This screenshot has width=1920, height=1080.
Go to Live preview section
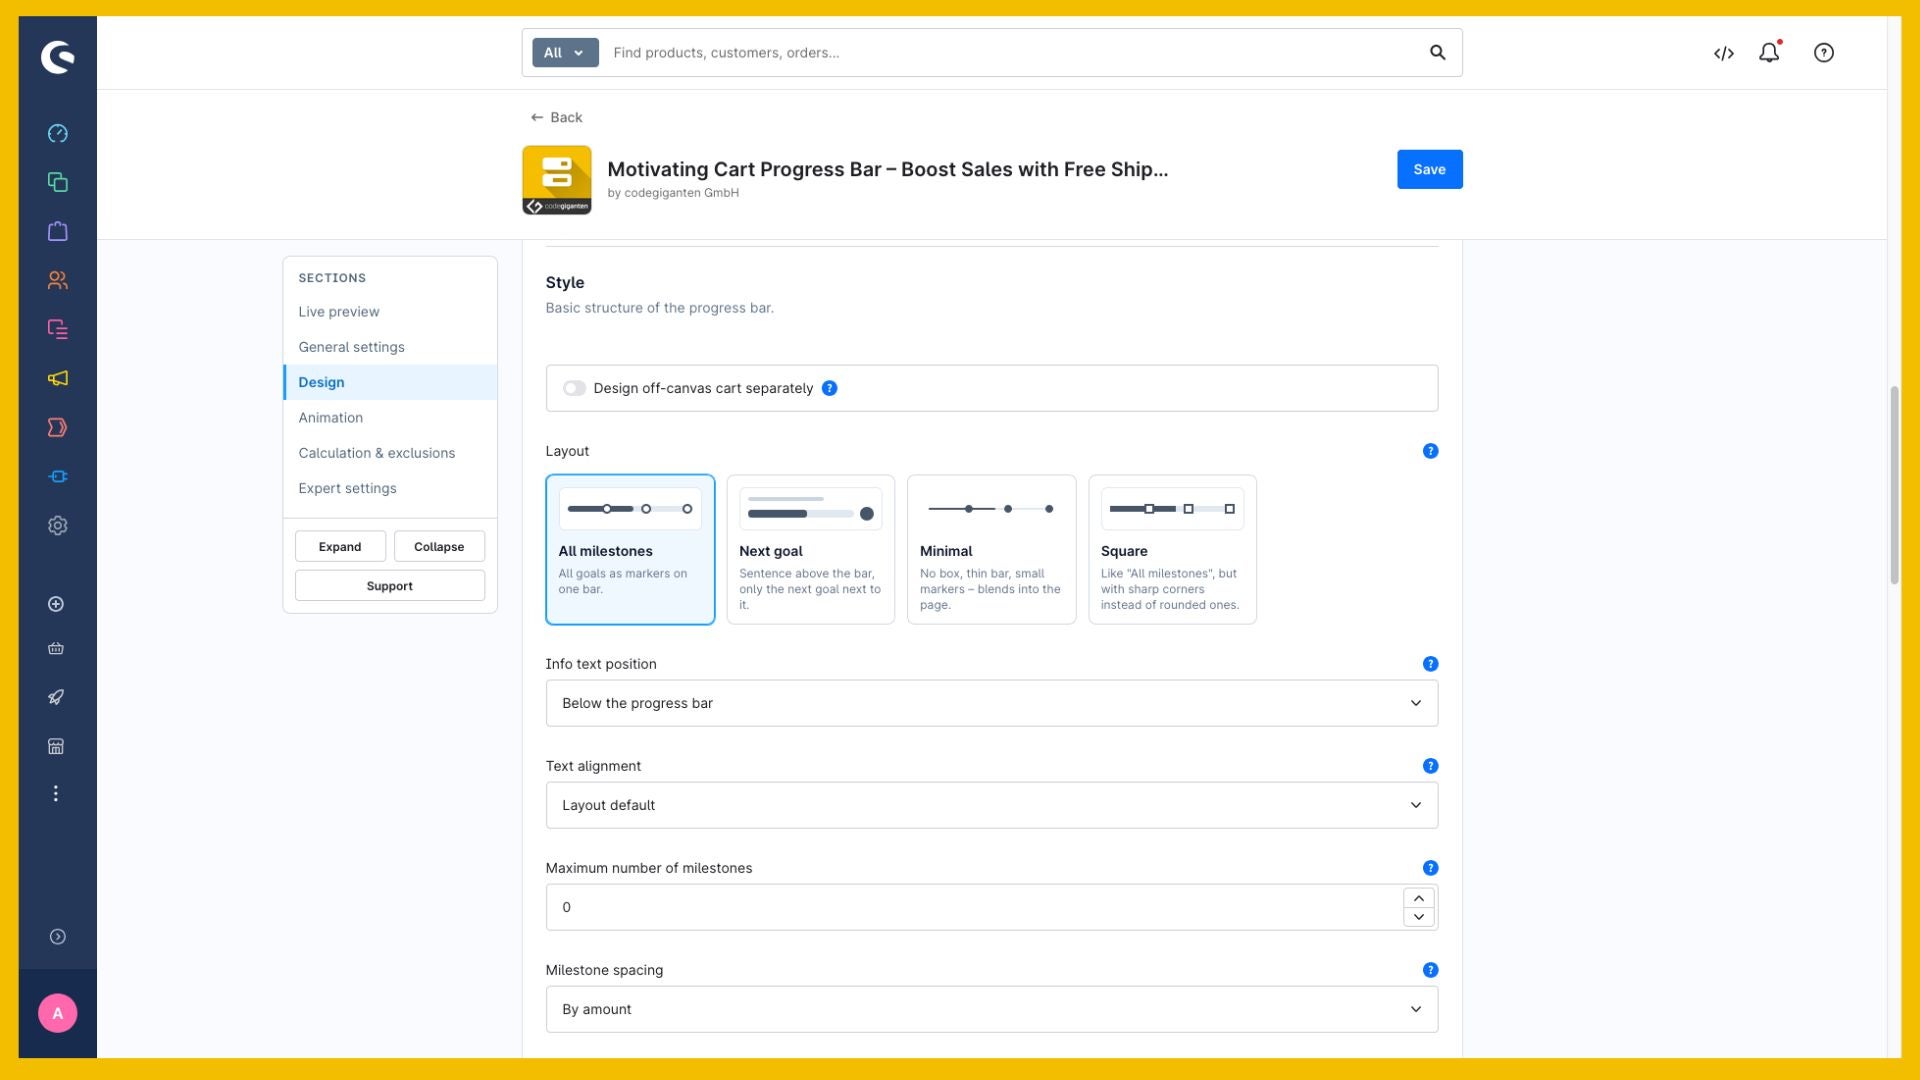pos(390,312)
